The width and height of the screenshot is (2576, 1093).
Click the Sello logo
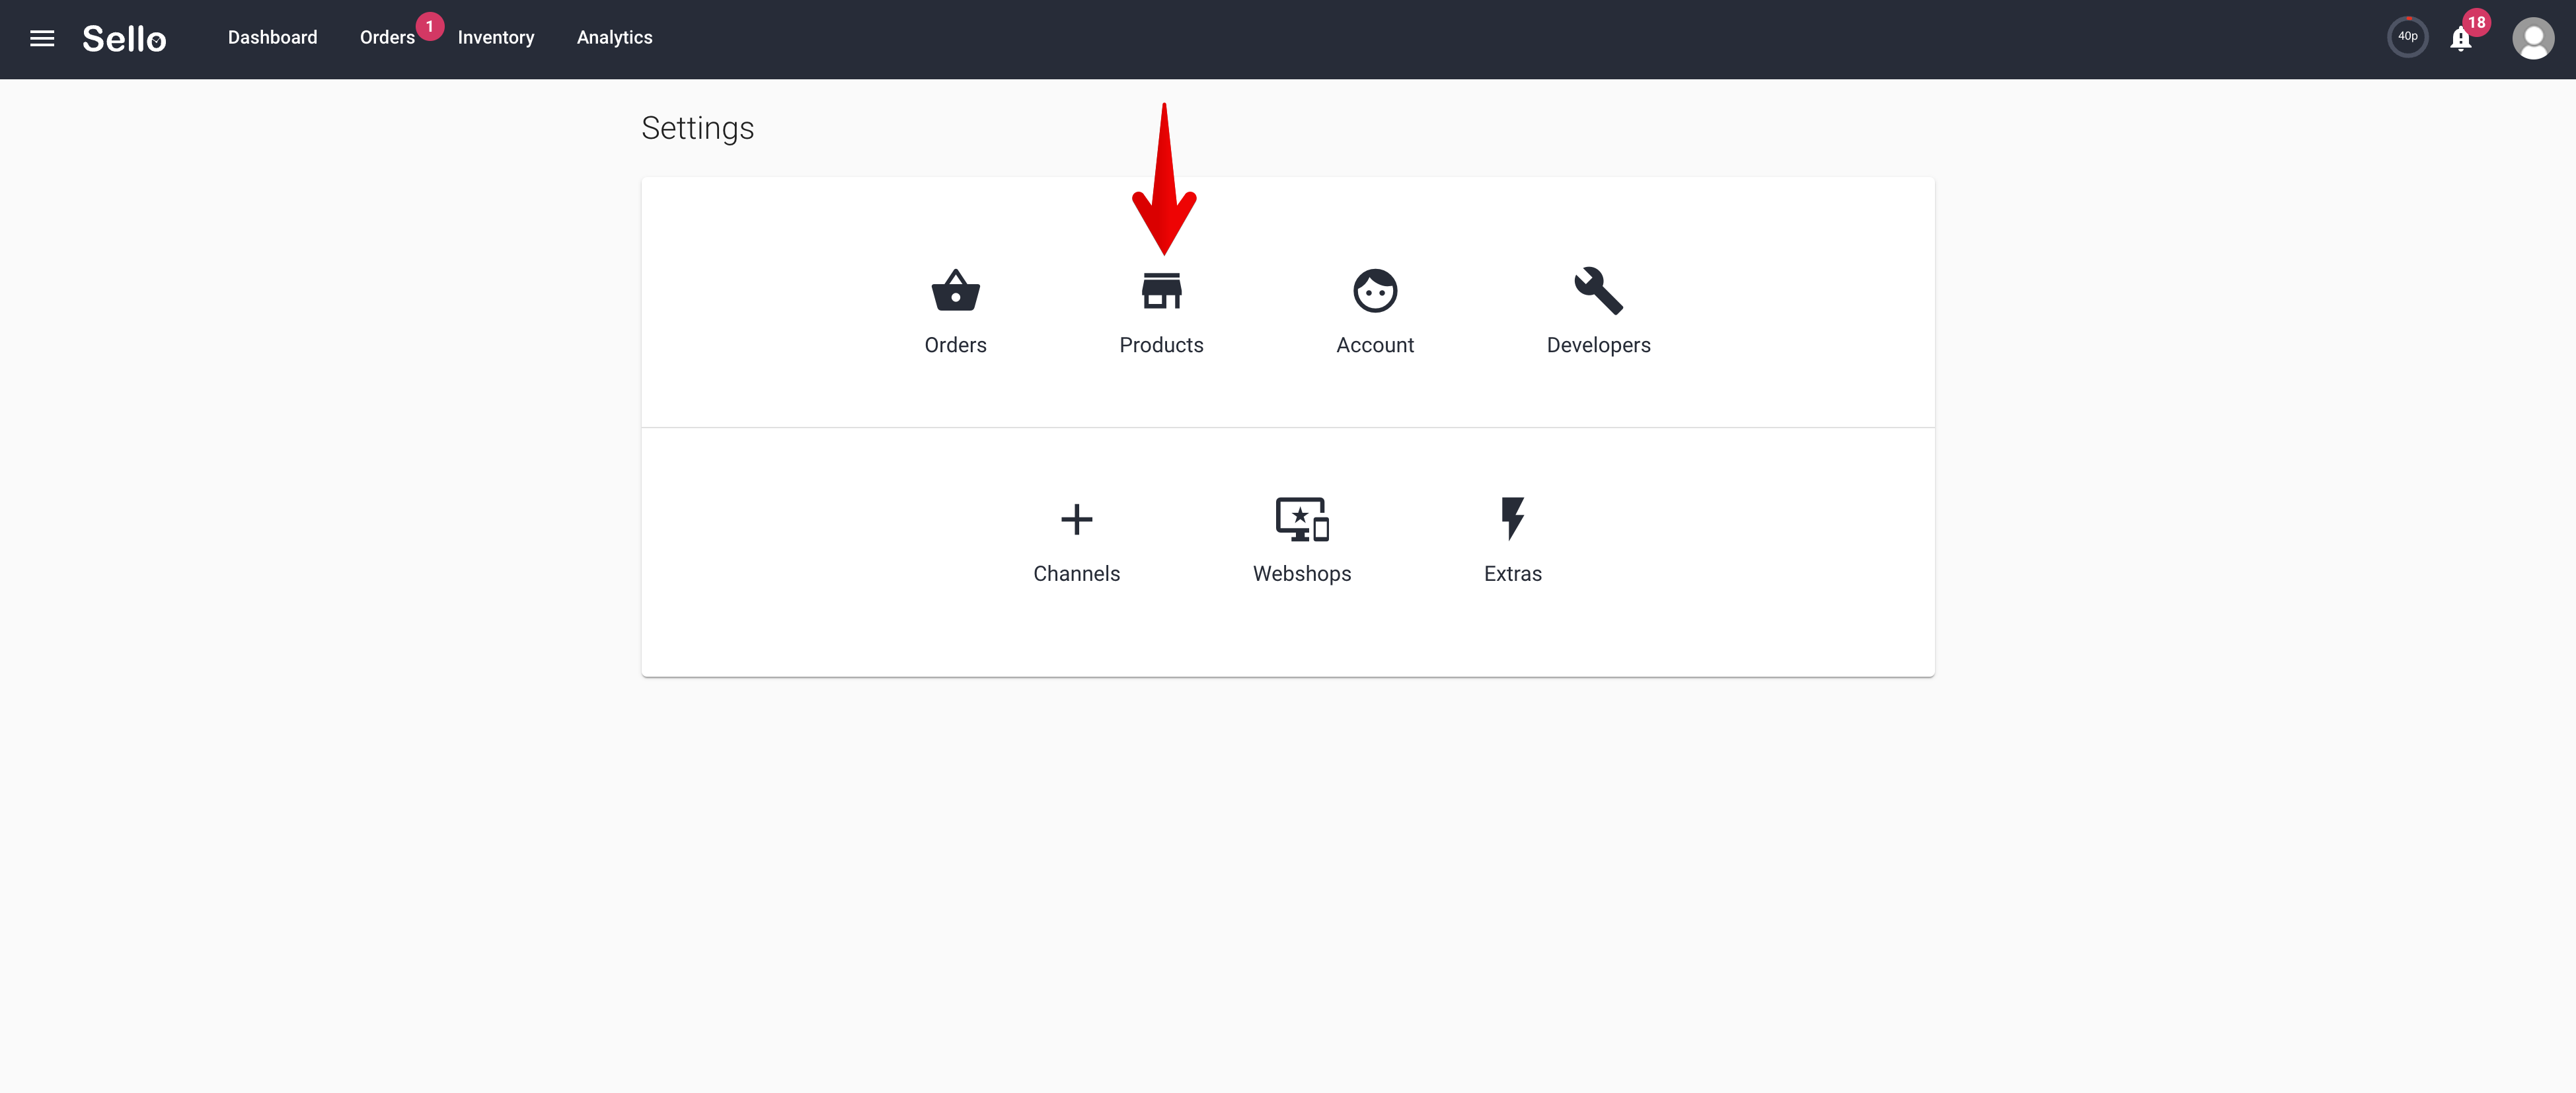124,39
